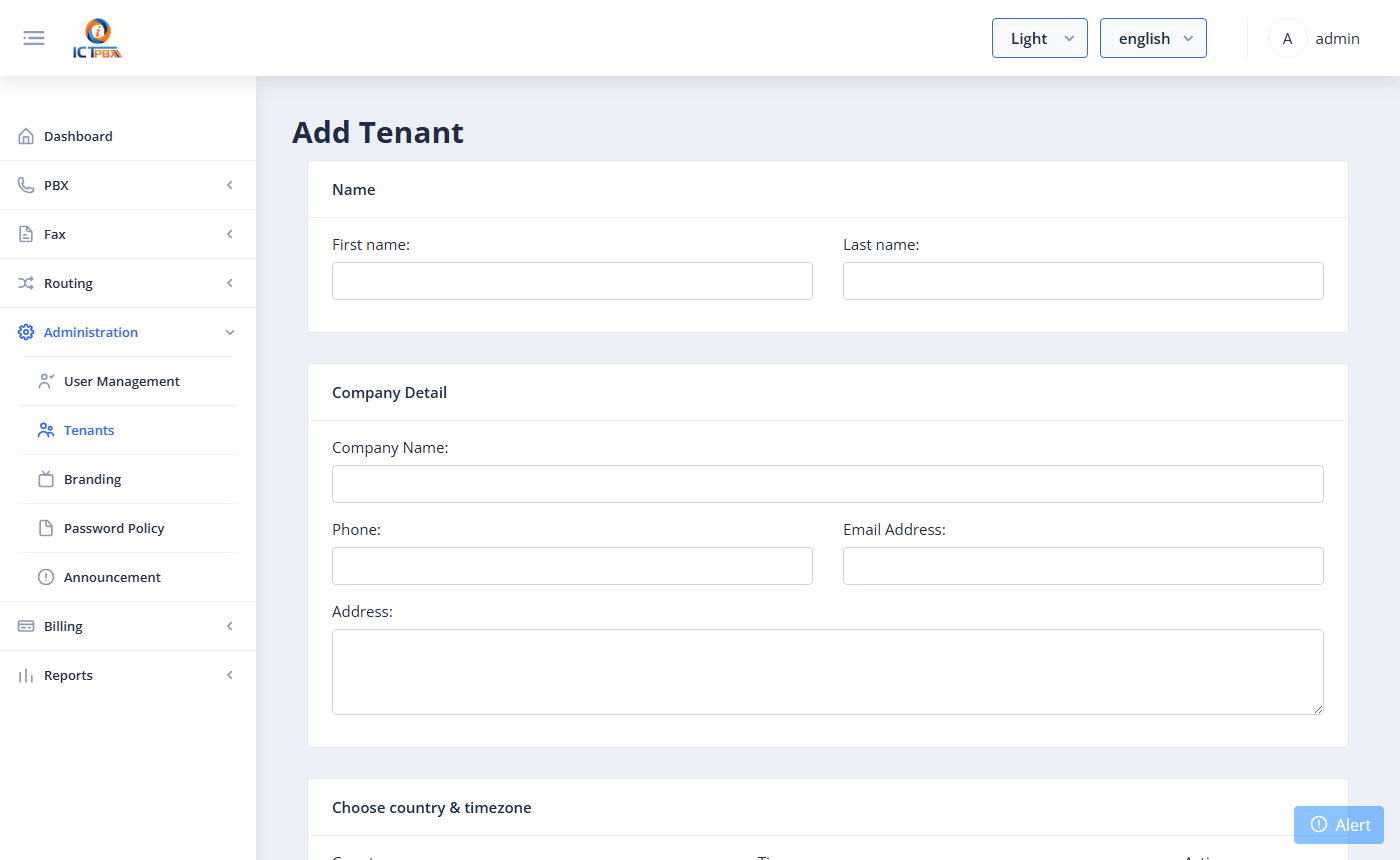Click the Branding TV icon
This screenshot has width=1400, height=860.
46,479
